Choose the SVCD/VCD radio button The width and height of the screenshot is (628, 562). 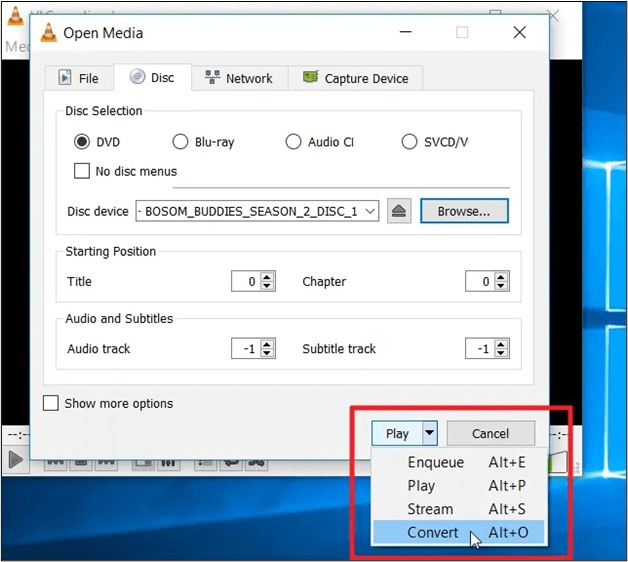[x=409, y=142]
